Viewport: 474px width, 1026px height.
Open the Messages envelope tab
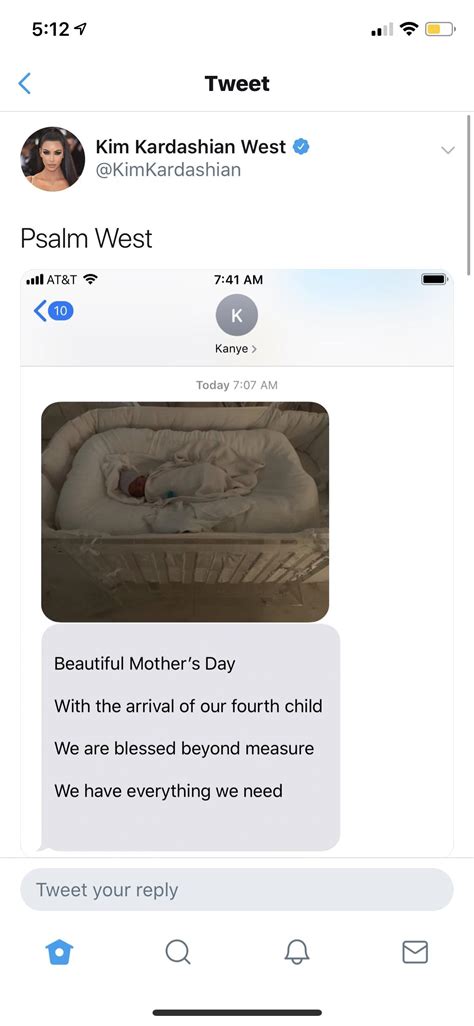point(414,952)
